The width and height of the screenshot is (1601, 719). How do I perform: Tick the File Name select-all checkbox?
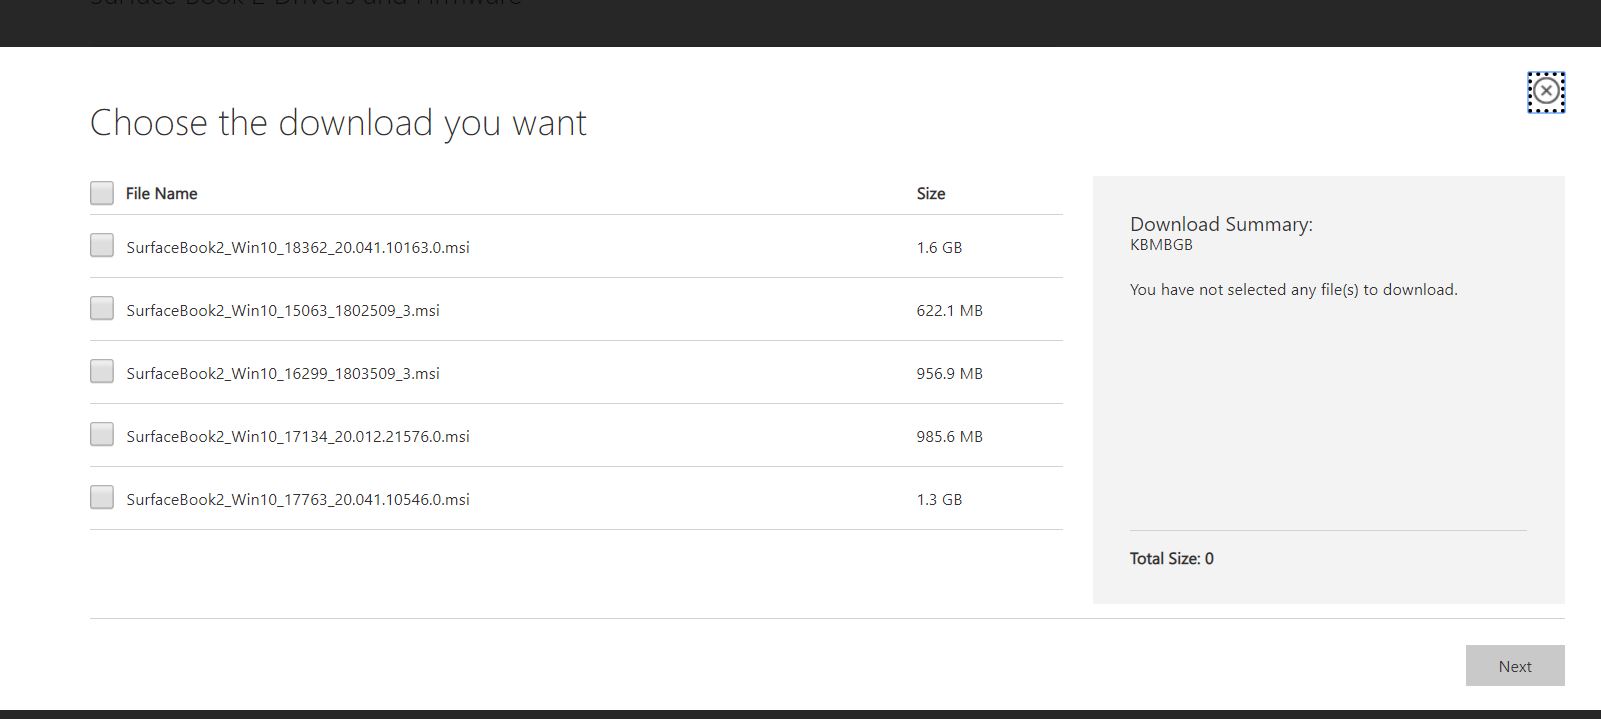tap(102, 193)
